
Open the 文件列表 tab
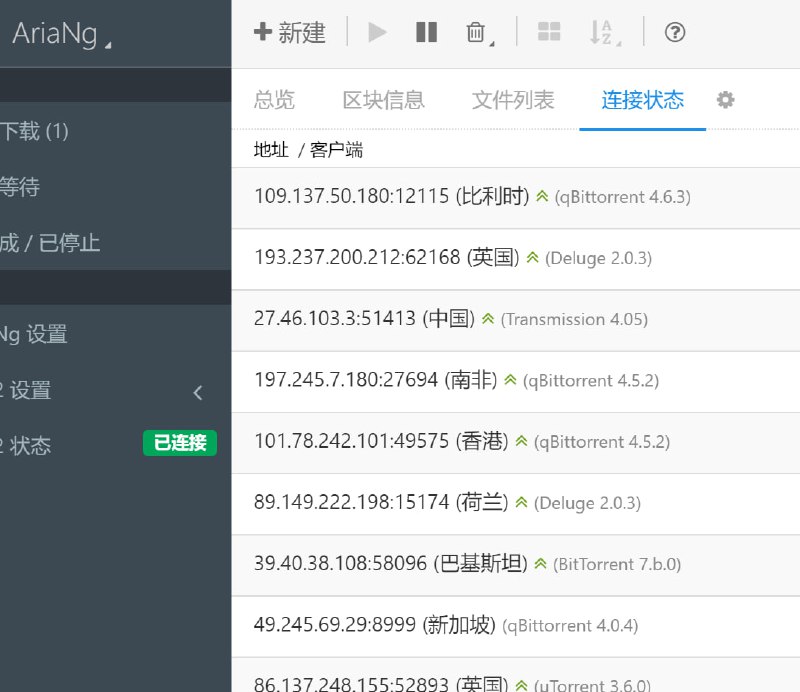(x=512, y=100)
